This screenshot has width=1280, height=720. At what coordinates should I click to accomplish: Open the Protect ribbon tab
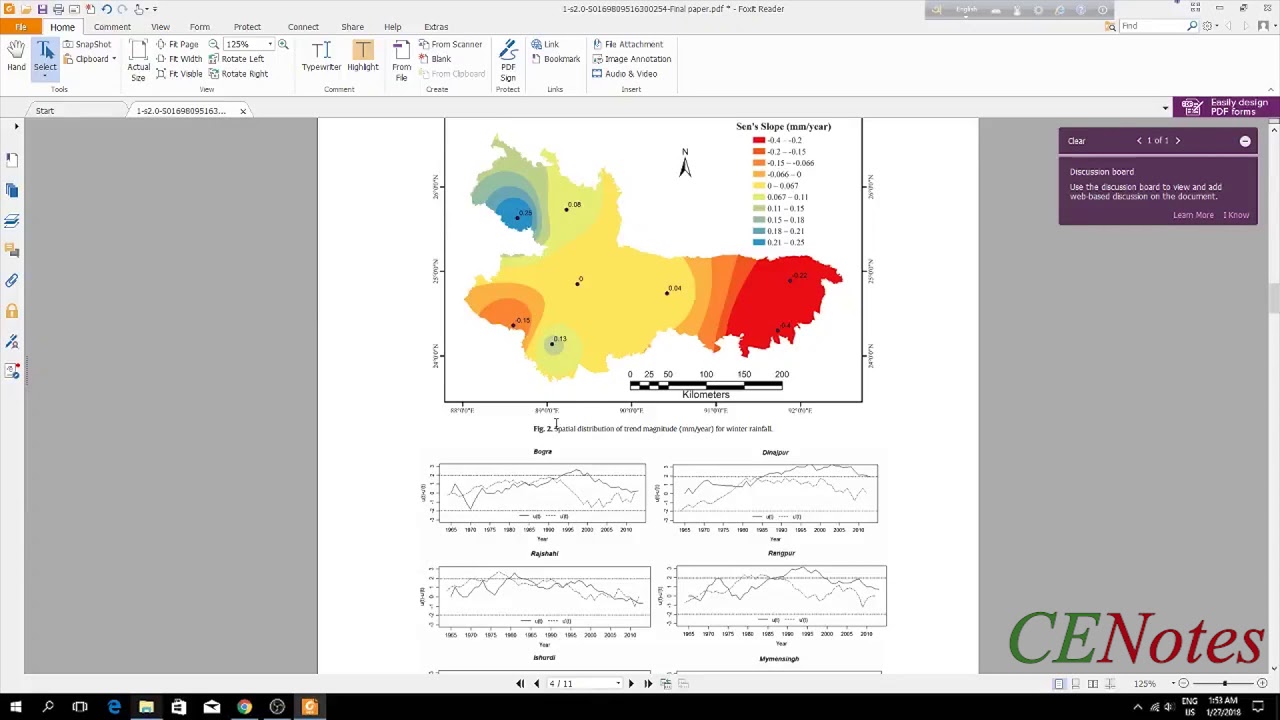click(x=247, y=27)
